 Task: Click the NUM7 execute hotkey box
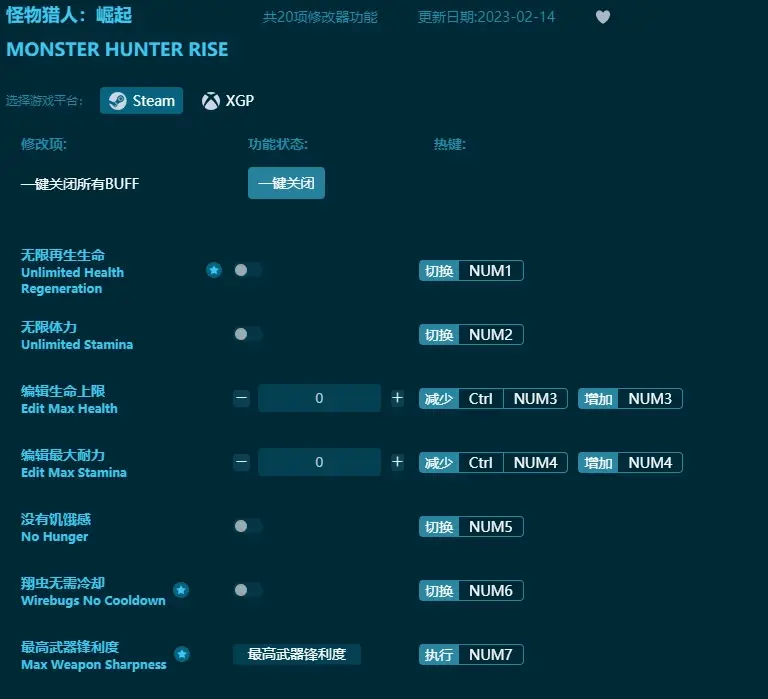coord(471,654)
